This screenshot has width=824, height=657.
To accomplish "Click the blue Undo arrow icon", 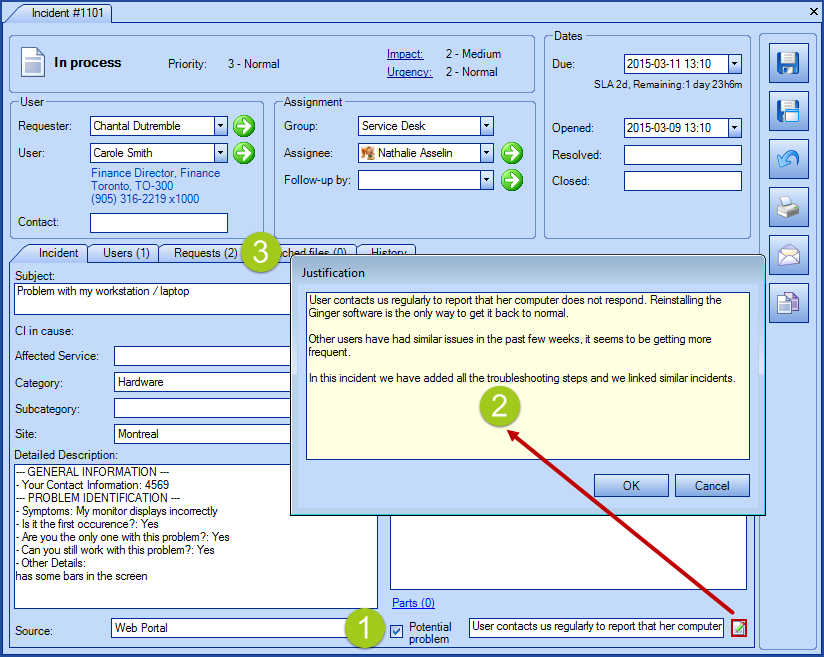I will pos(788,159).
